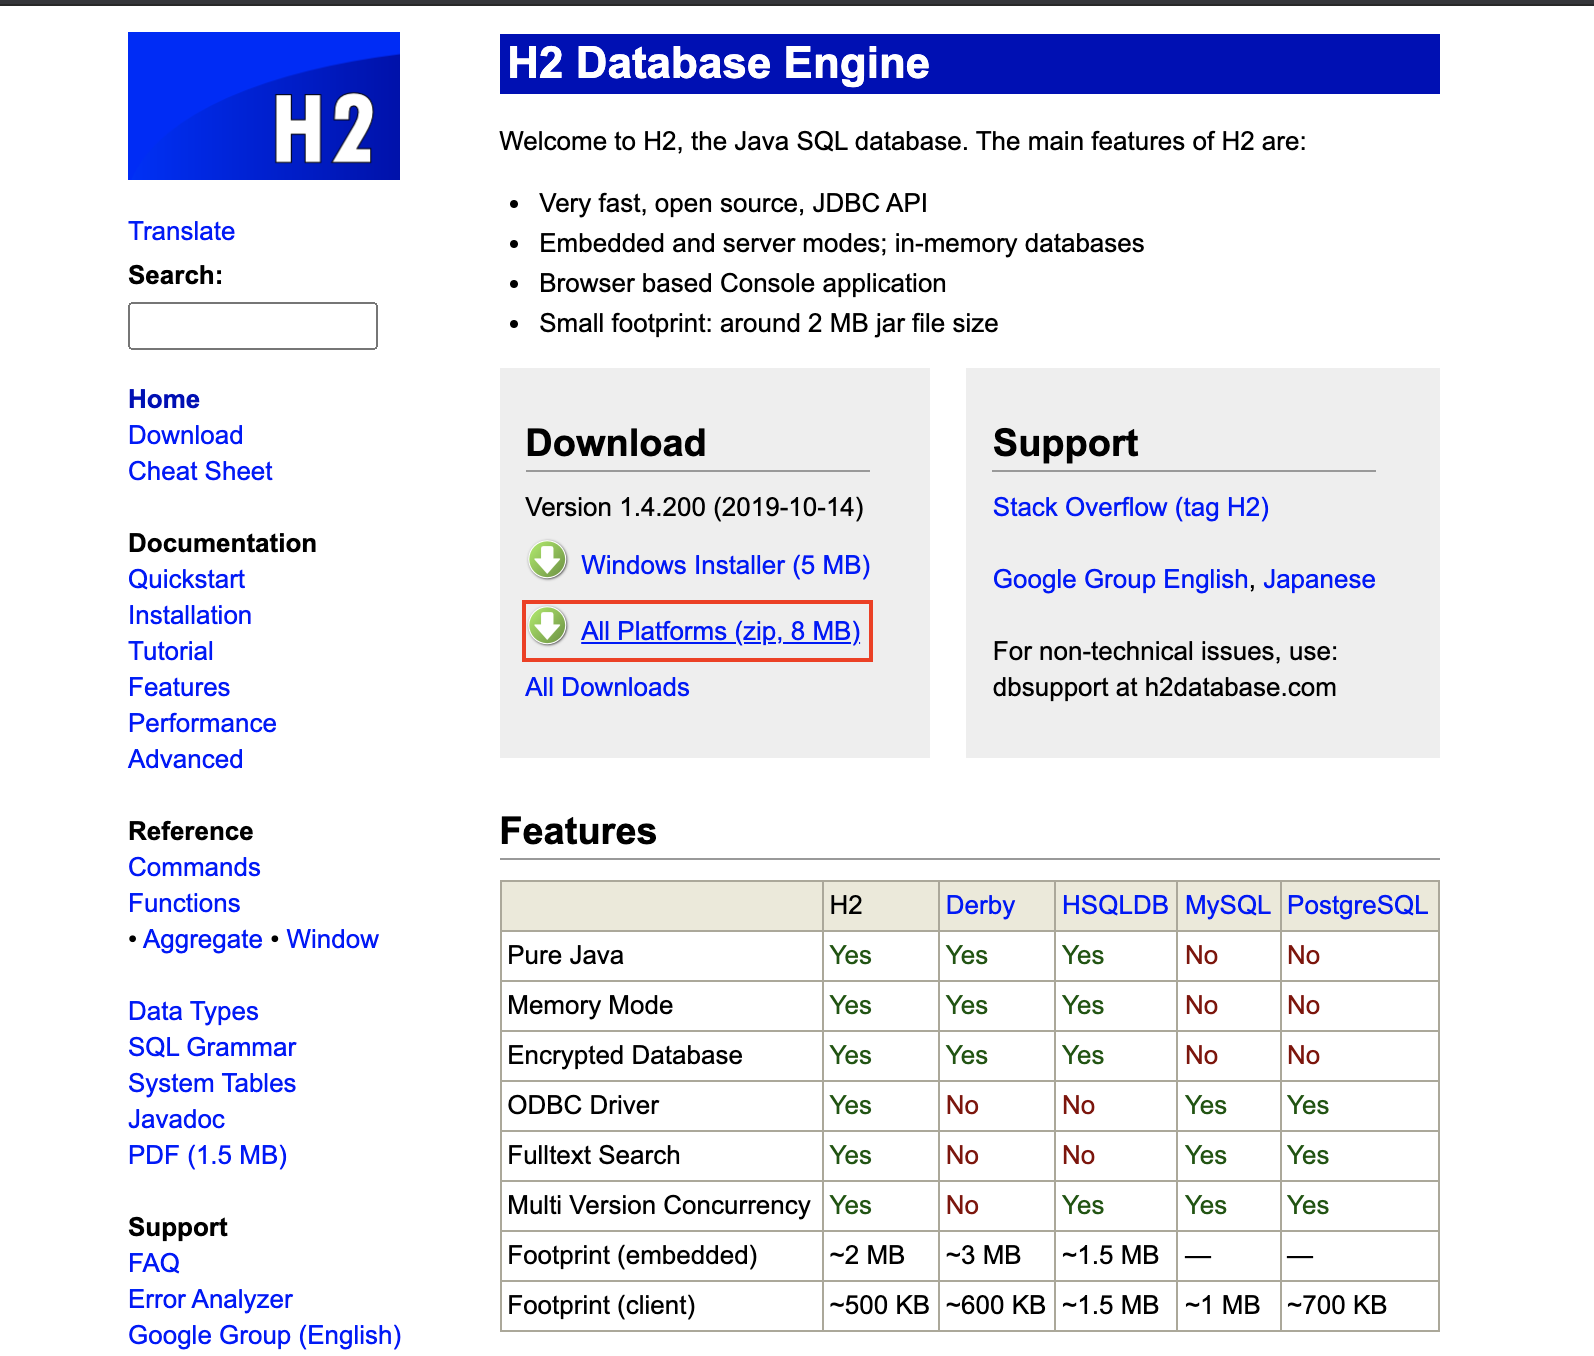The height and width of the screenshot is (1356, 1594).
Task: Click the ~600 KB cell in table
Action: 995,1305
